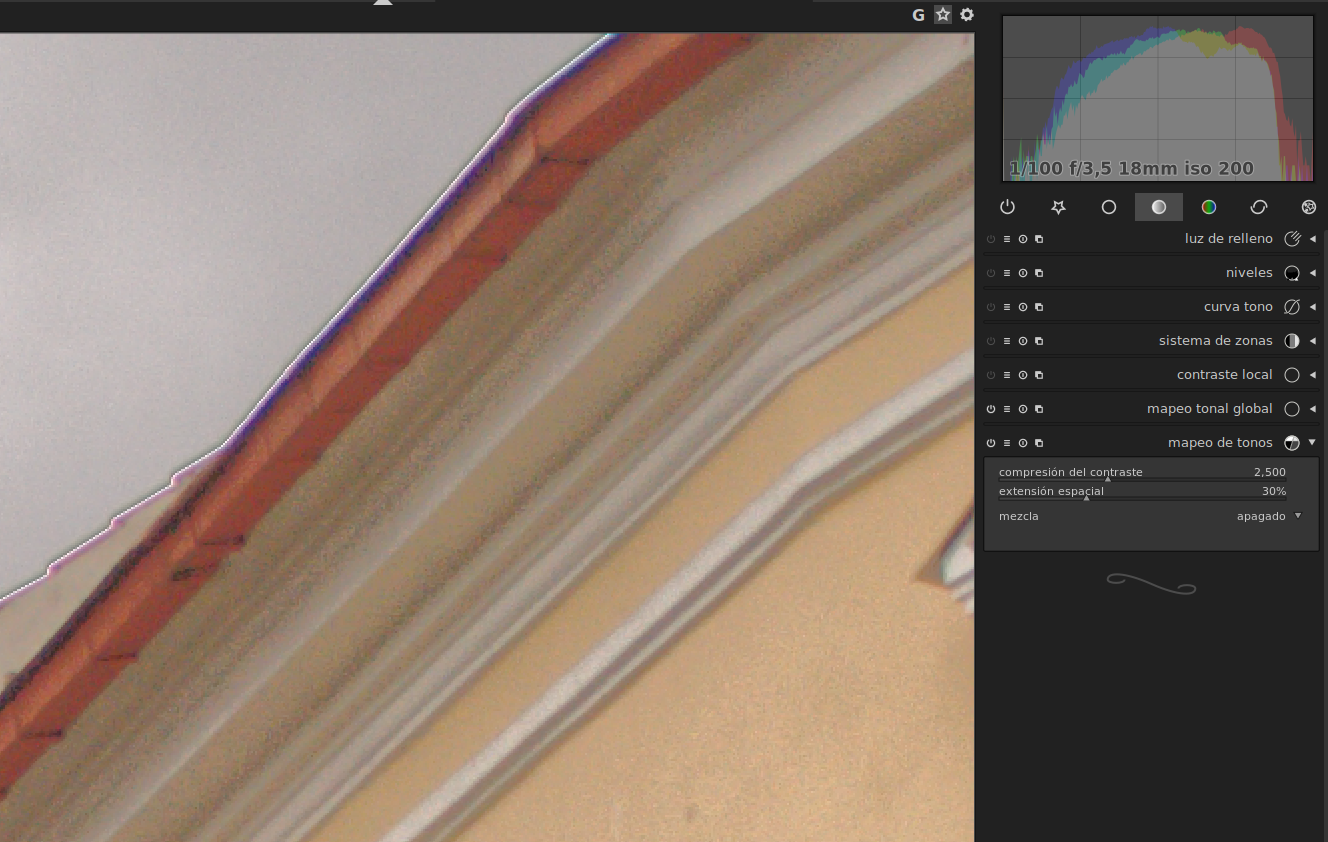This screenshot has height=842, width=1328.
Task: Enable the contraste local module
Action: click(x=991, y=375)
